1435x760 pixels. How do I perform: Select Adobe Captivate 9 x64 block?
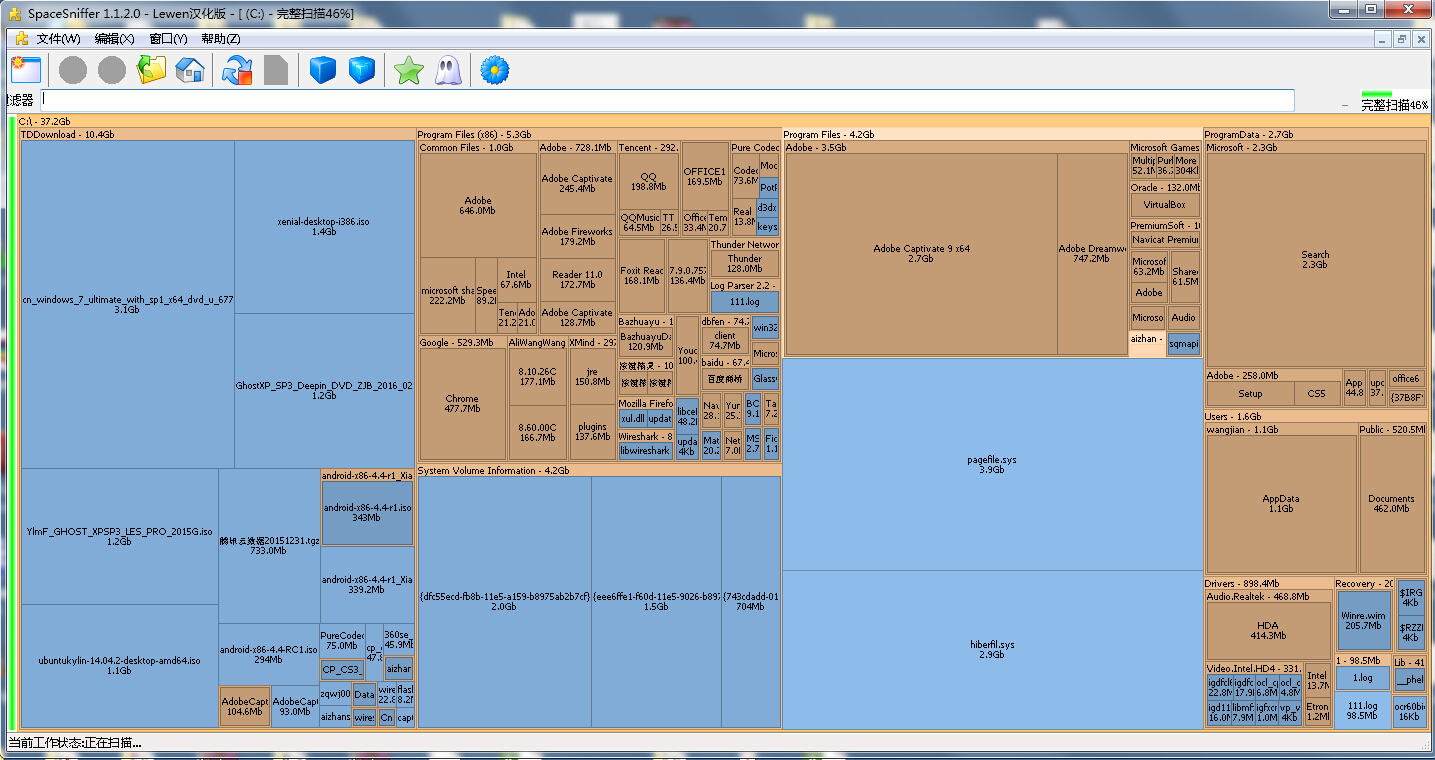click(x=921, y=254)
